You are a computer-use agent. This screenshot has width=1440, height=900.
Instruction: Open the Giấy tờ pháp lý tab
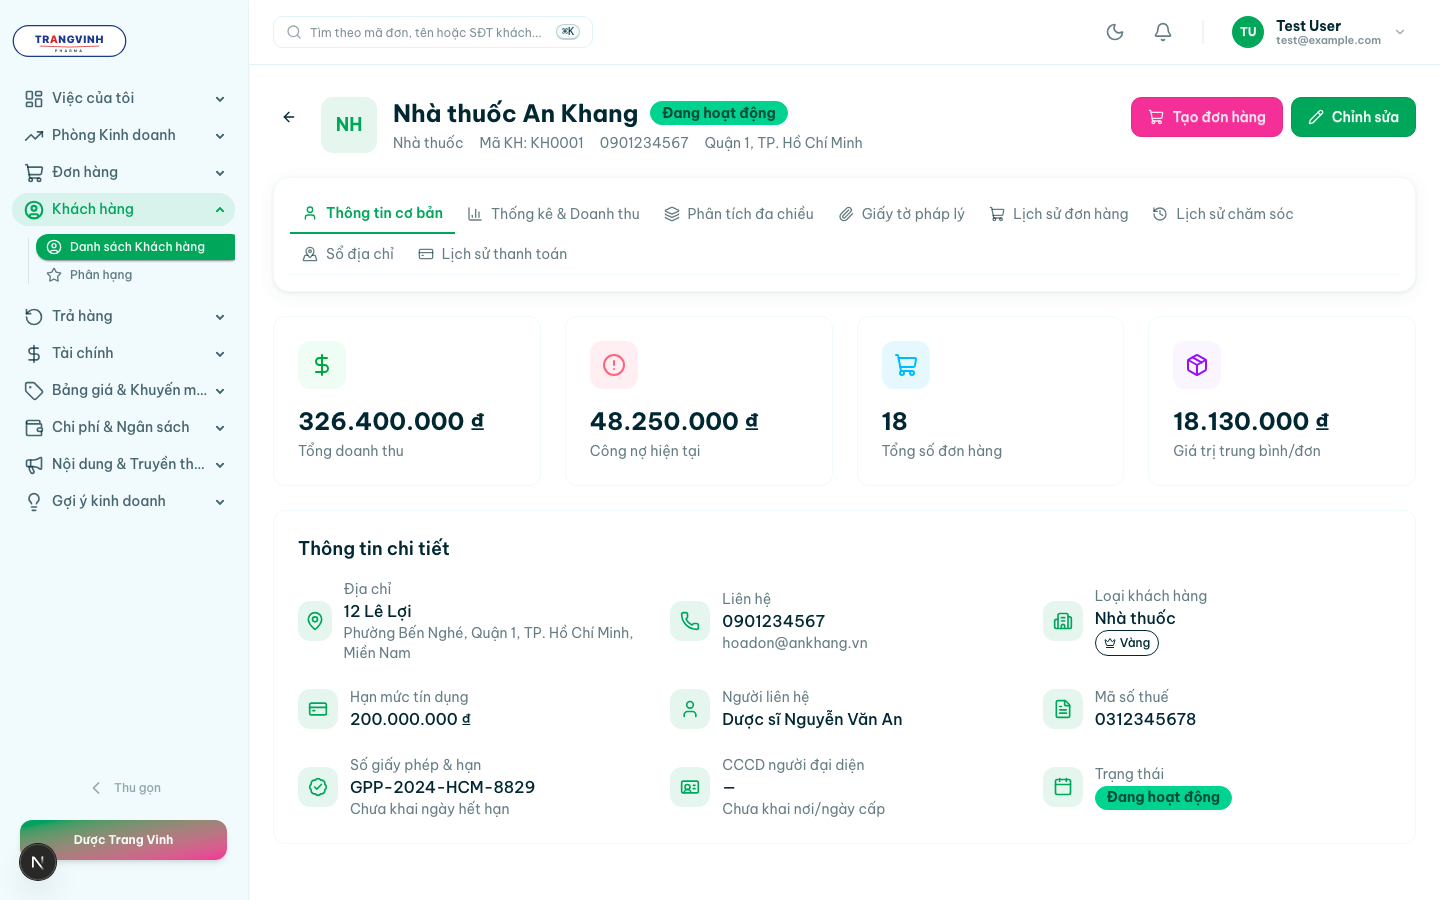point(901,214)
